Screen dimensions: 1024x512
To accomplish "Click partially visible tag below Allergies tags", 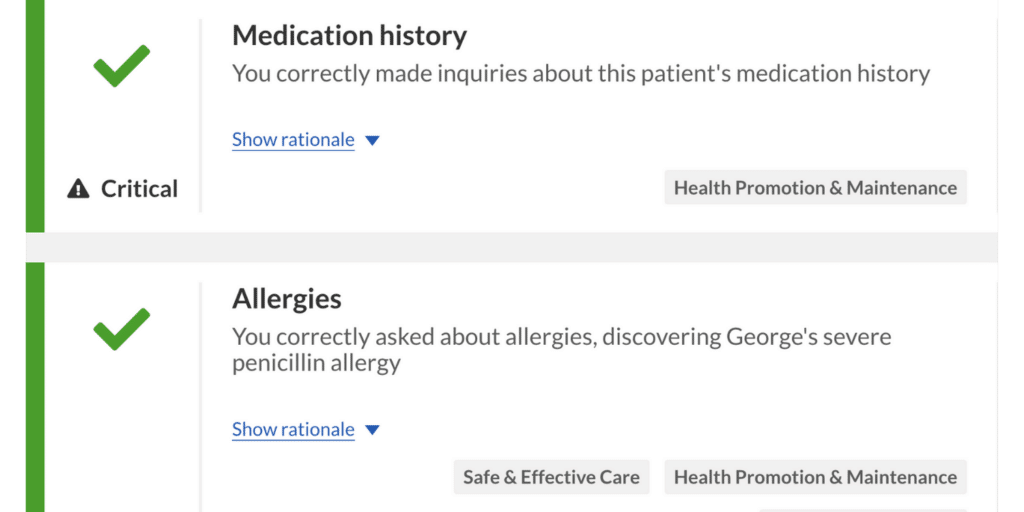I will click(862, 510).
